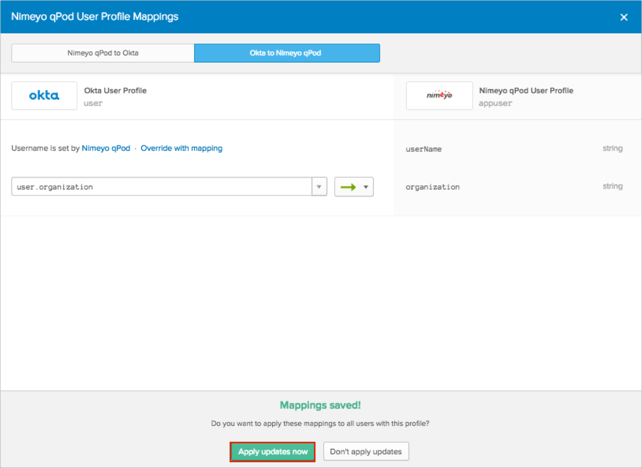
Task: Click the Mappings saved! confirmation message
Action: pyautogui.click(x=320, y=407)
